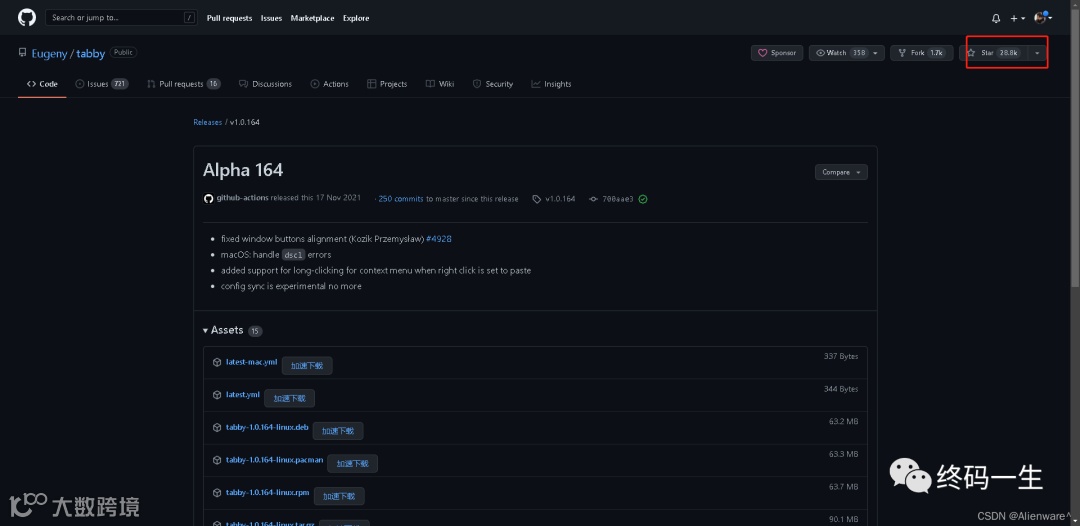The image size is (1080, 526).
Task: Open the Security tab
Action: pyautogui.click(x=492, y=84)
